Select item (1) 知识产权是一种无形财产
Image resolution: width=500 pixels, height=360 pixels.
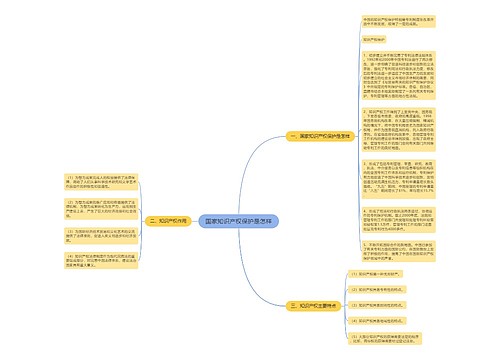pyautogui.click(x=376, y=274)
